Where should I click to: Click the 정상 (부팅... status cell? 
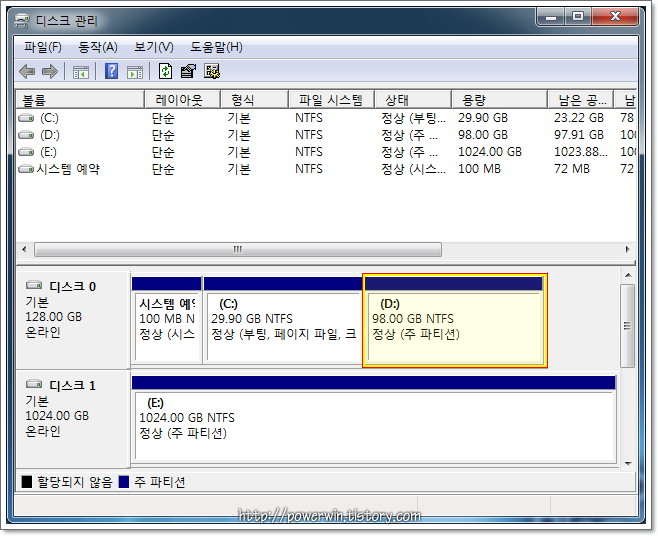pos(413,118)
